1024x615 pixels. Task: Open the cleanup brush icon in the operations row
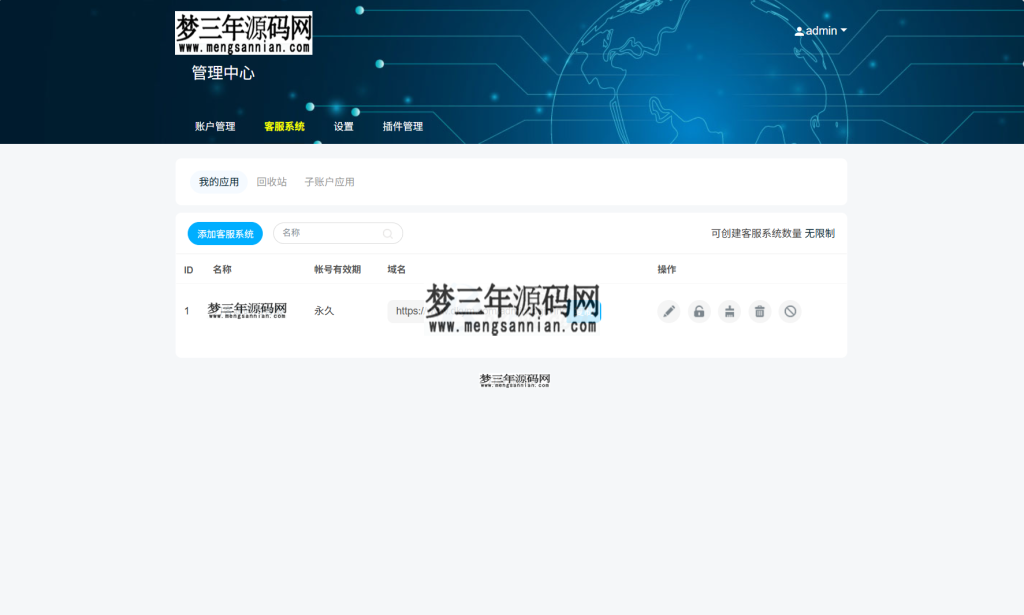[x=729, y=311]
